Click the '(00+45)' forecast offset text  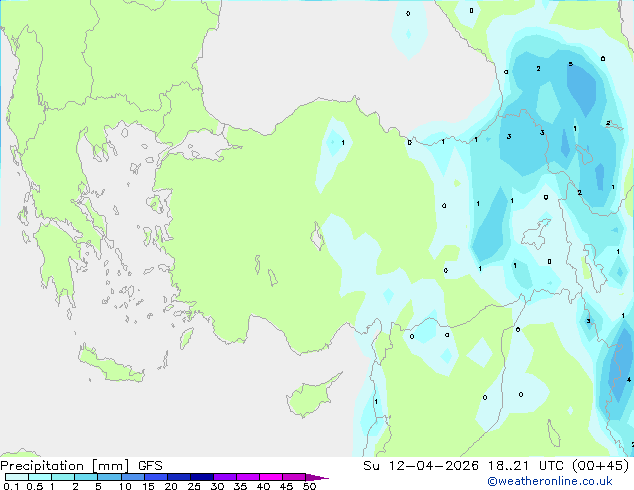[600, 466]
